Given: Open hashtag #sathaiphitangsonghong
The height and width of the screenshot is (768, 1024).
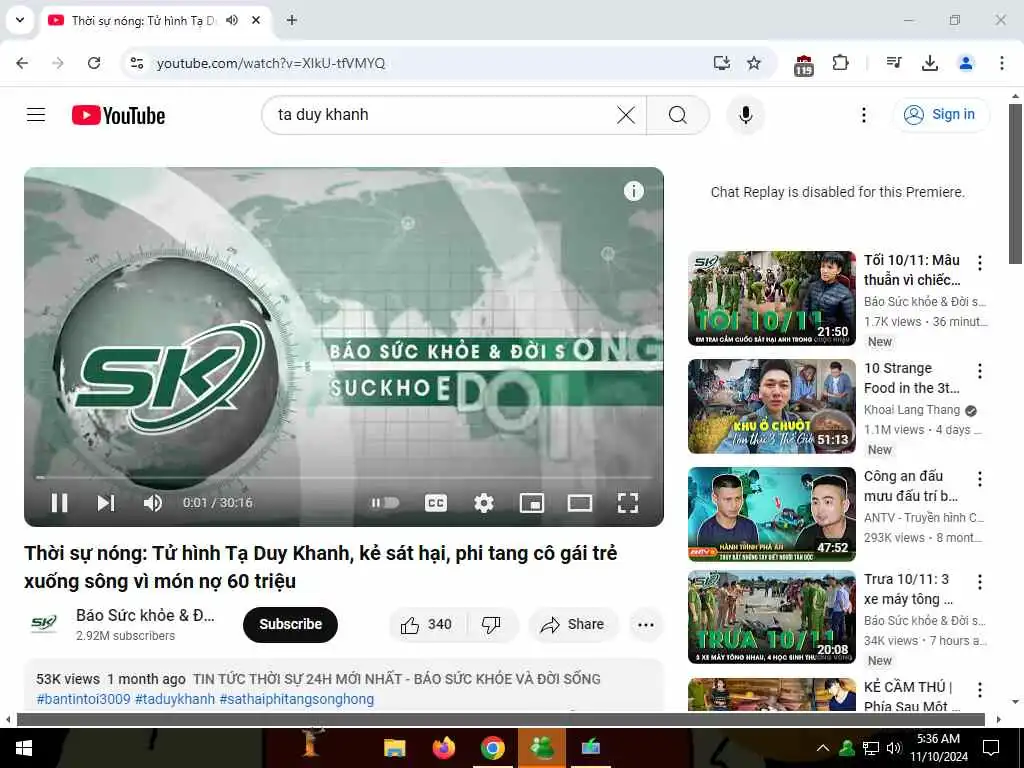Looking at the screenshot, I should 296,699.
